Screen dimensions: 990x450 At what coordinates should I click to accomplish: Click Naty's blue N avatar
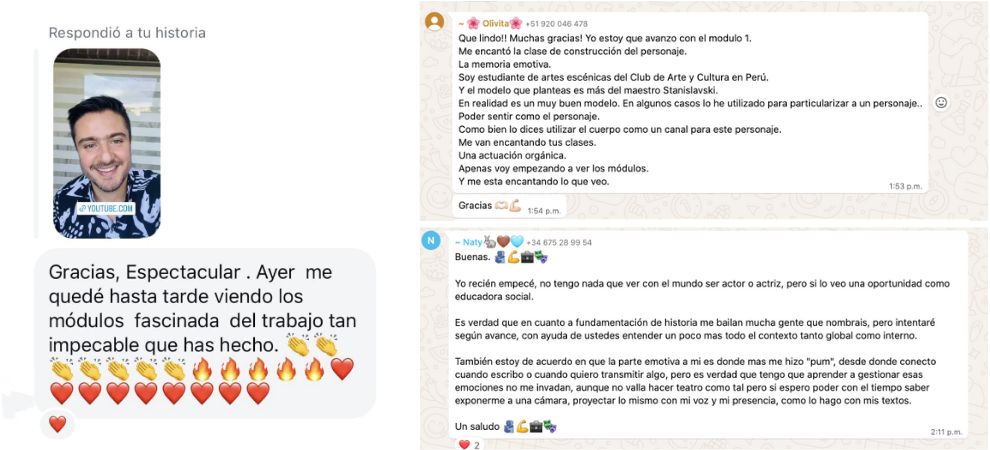(431, 241)
